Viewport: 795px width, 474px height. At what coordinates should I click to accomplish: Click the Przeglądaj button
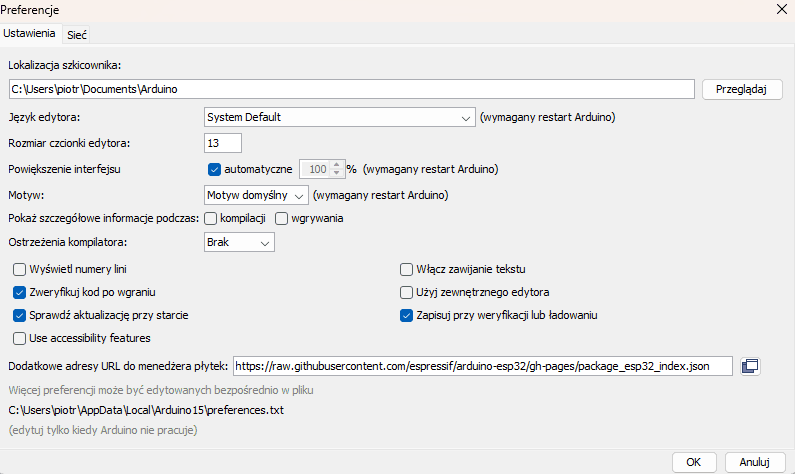[741, 89]
